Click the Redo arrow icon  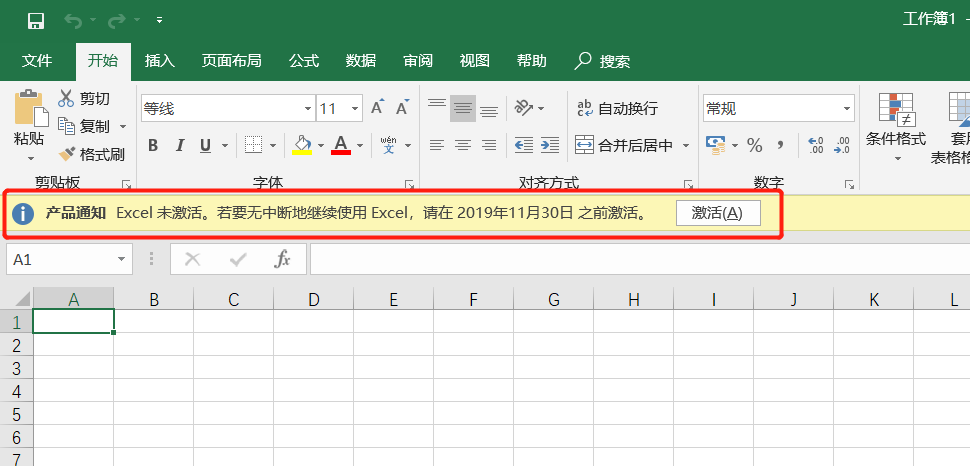[x=116, y=21]
